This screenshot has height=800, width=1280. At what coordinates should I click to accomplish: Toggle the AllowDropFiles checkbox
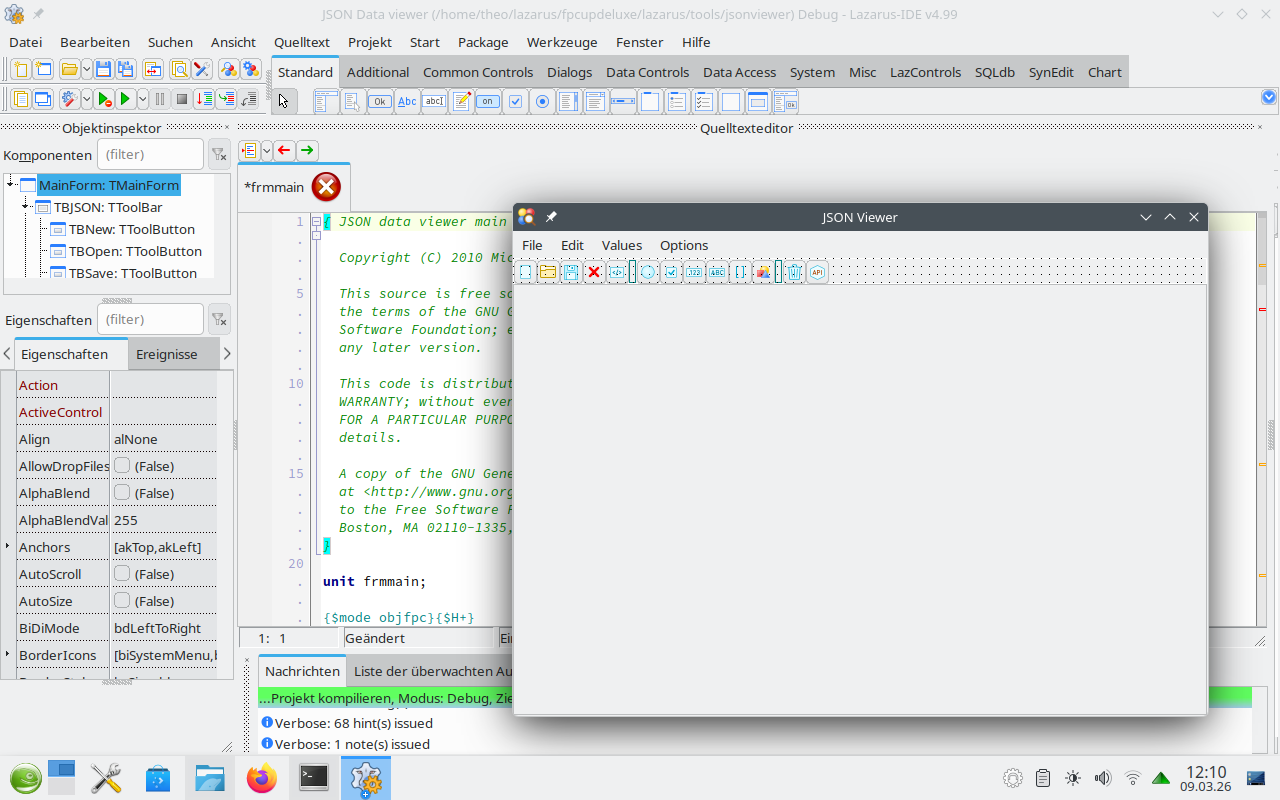point(122,465)
